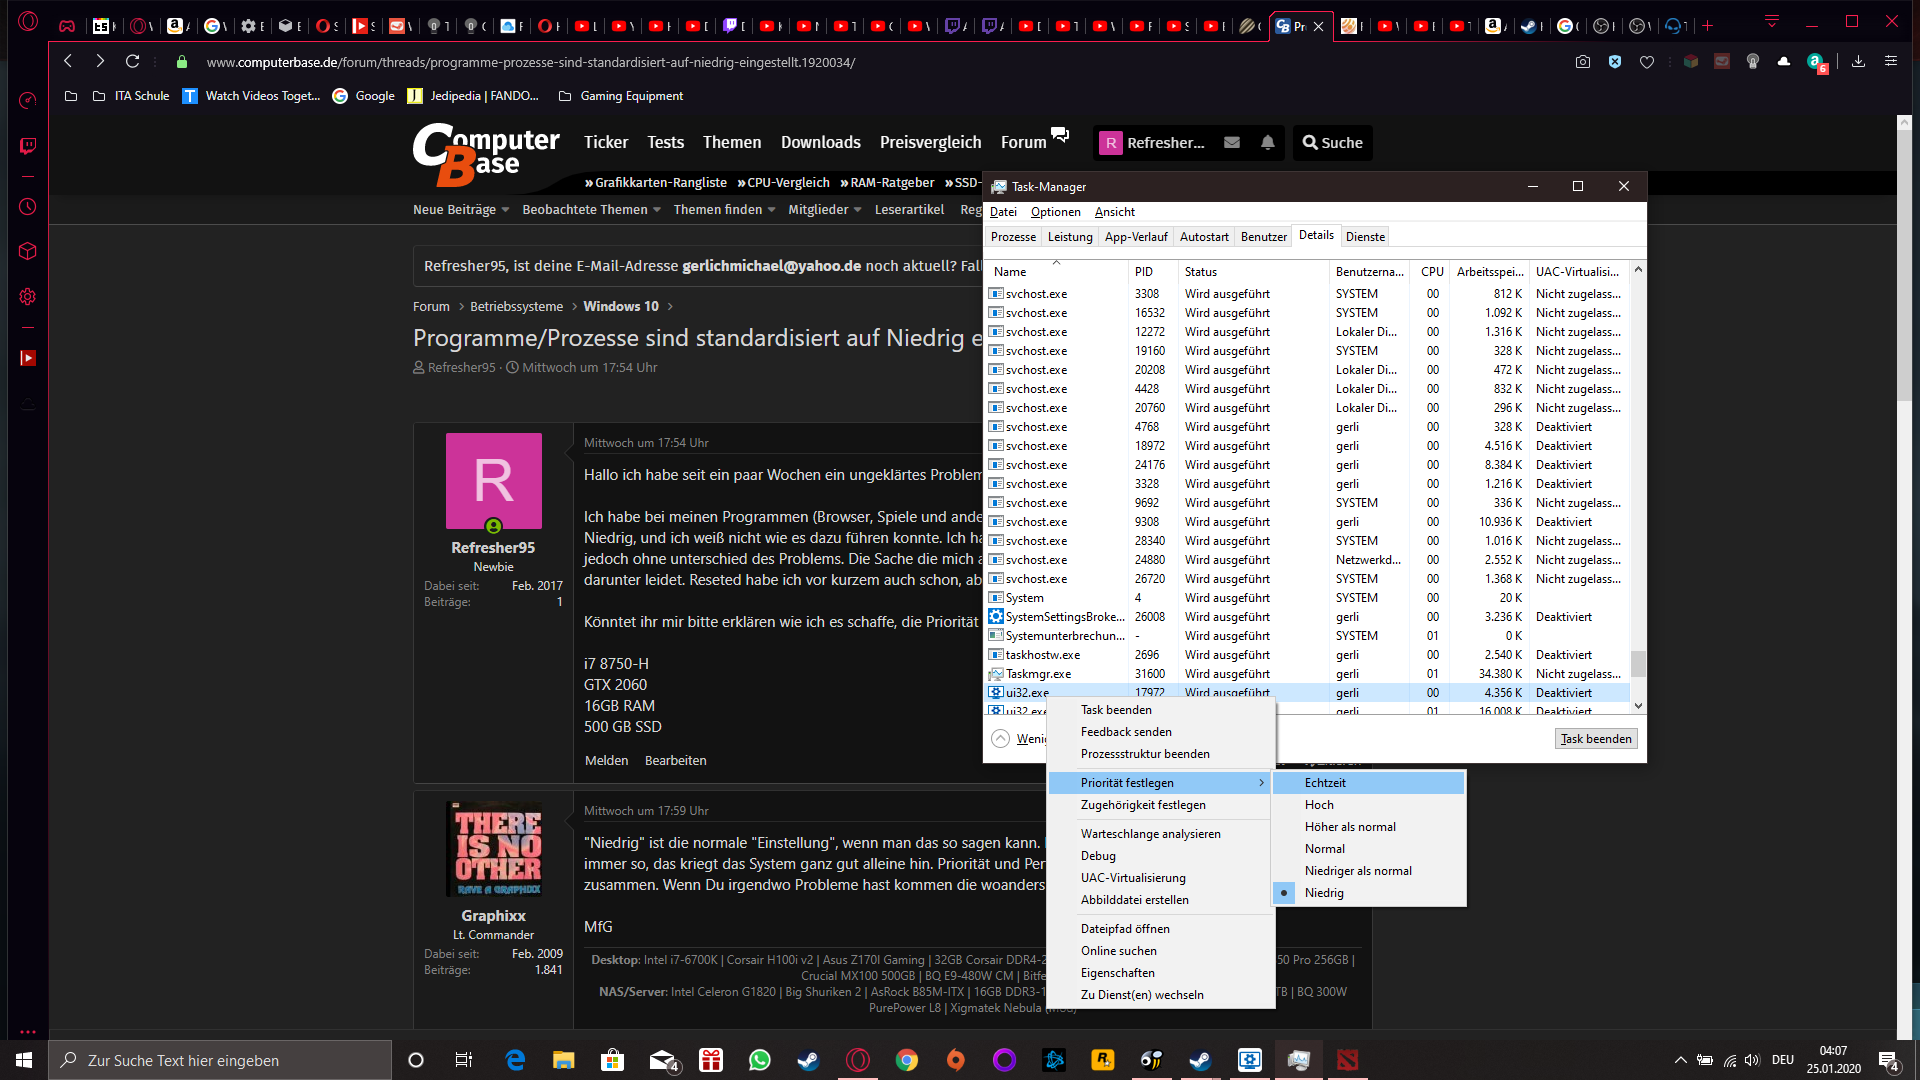The width and height of the screenshot is (1920, 1080).
Task: Open the ComputerBase inbox envelope icon
Action: (1232, 143)
